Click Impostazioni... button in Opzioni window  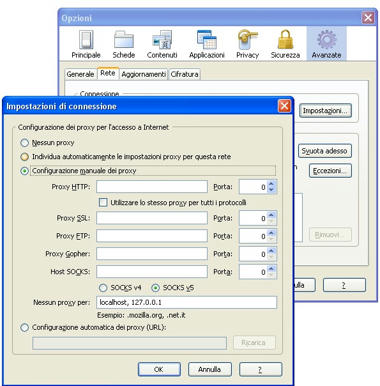325,111
